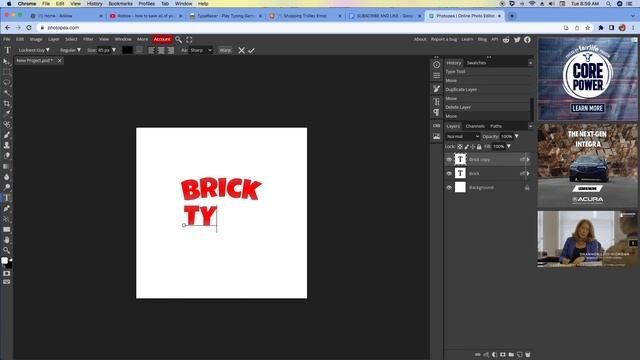Align text right

(x=171, y=50)
